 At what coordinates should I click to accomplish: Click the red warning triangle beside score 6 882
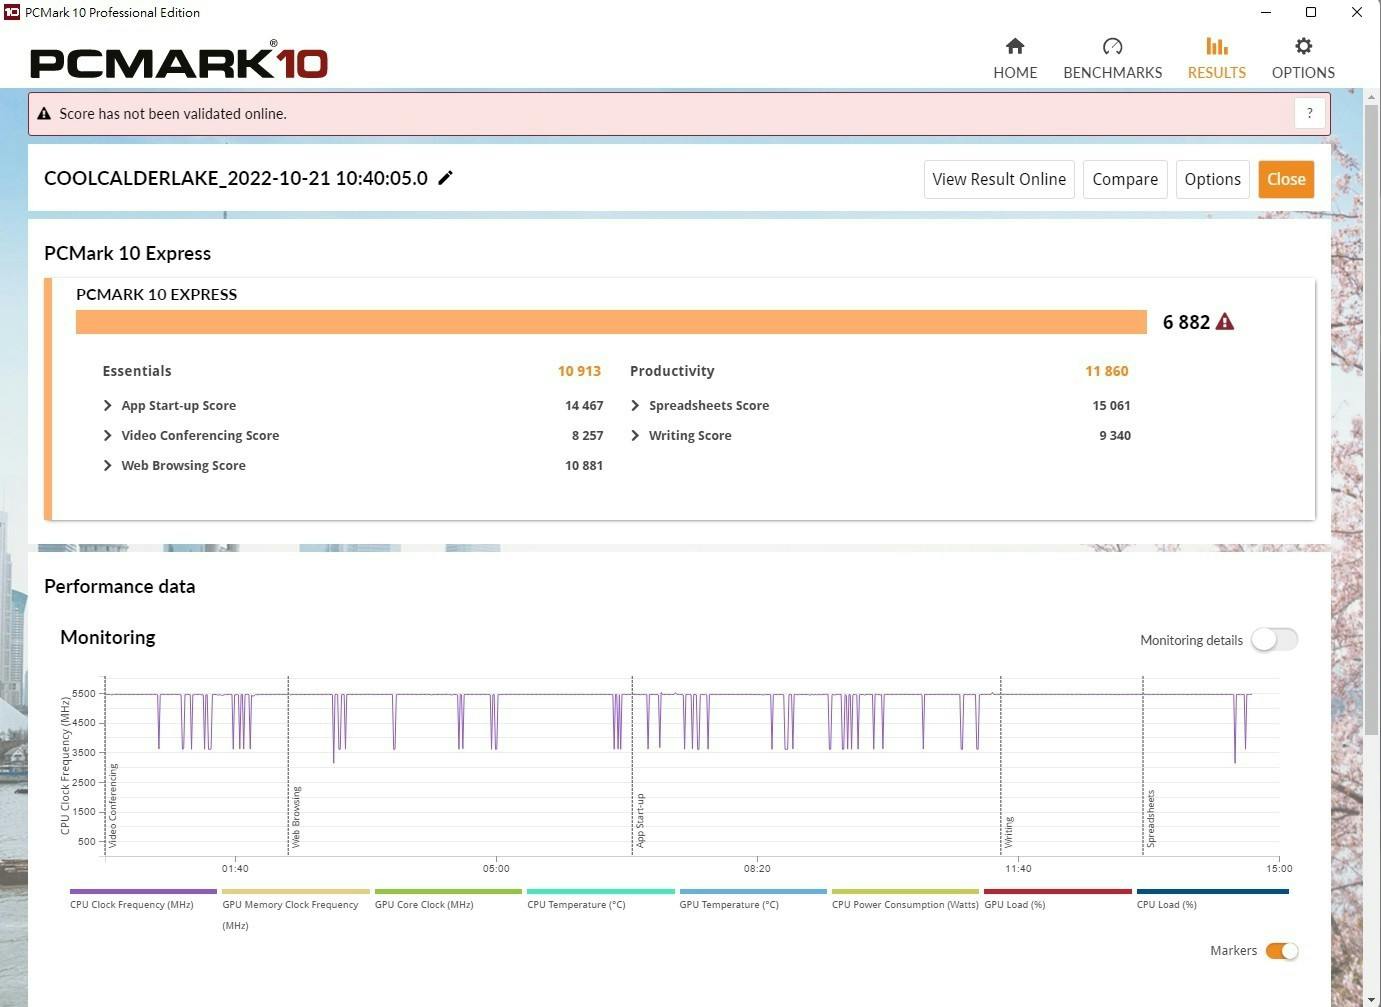pyautogui.click(x=1225, y=322)
